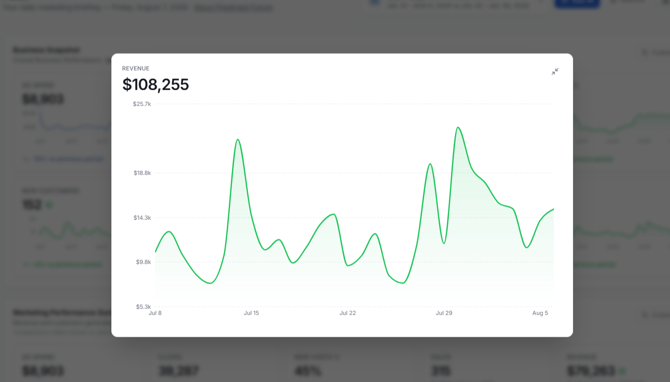This screenshot has height=382, width=670.
Task: Click the blurred blue button in the top bar
Action: point(577,3)
